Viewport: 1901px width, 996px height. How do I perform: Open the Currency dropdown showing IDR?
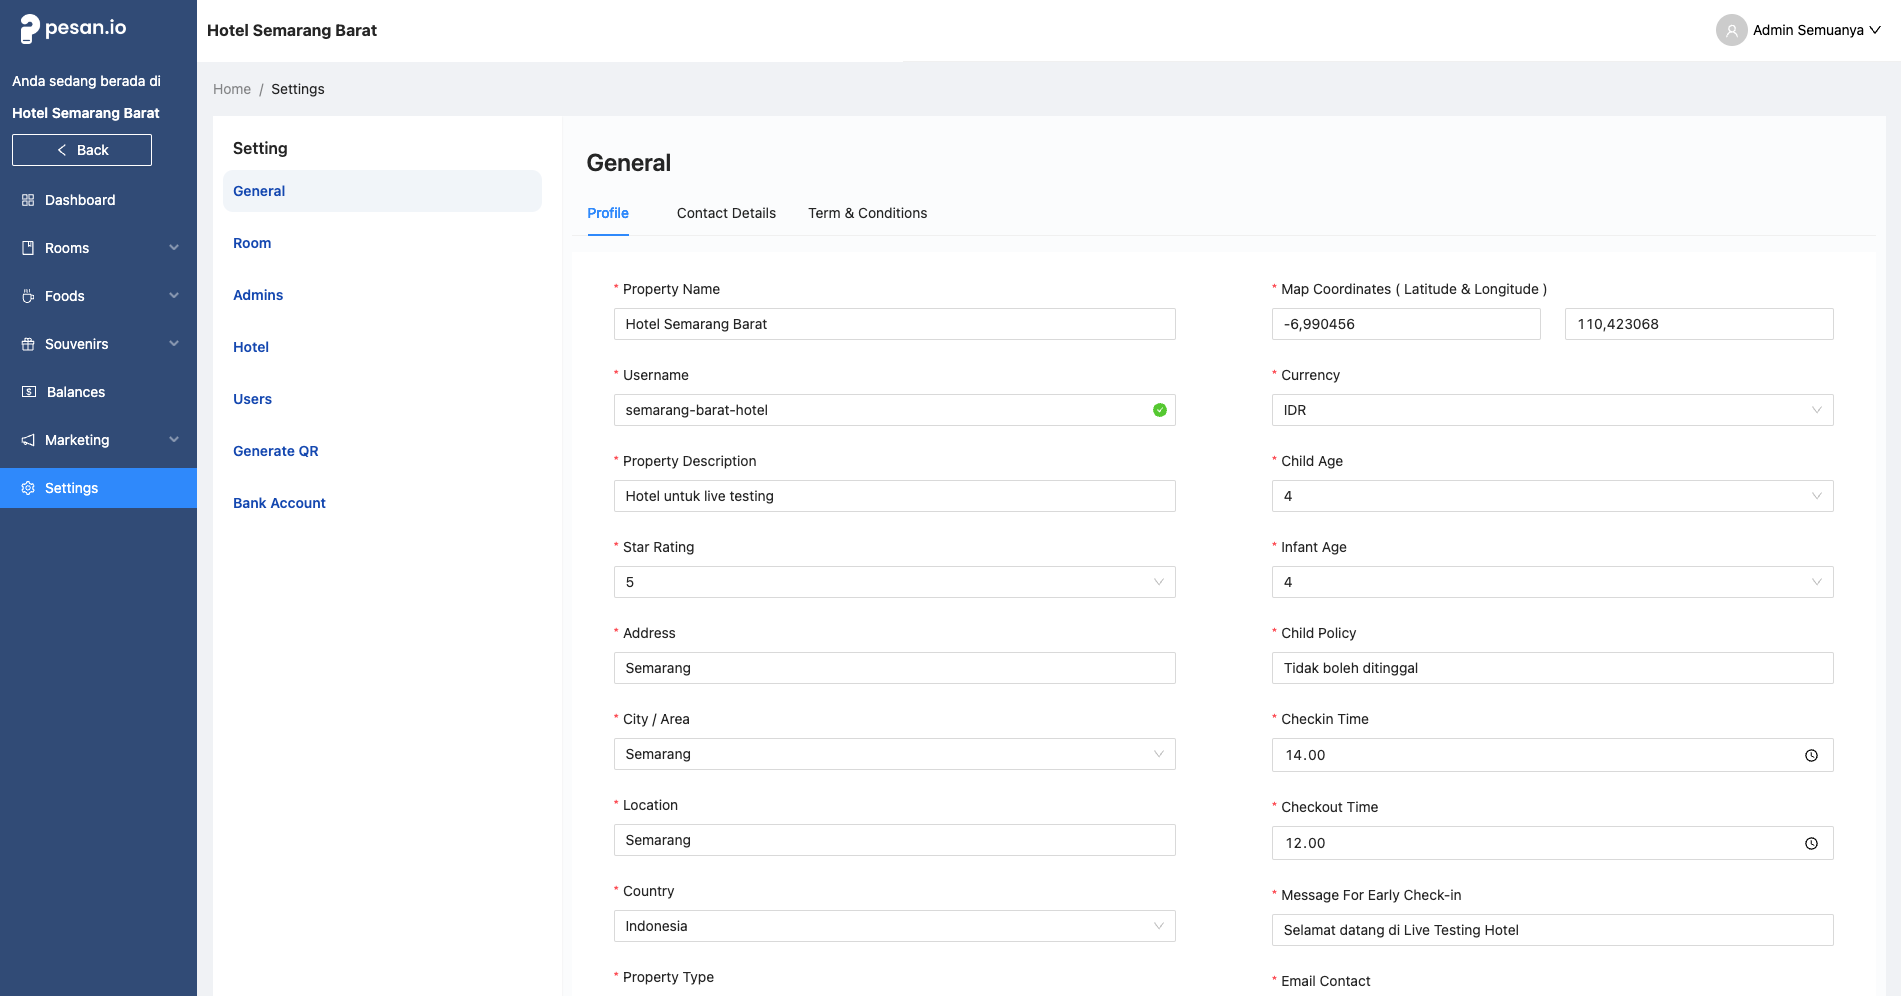click(x=1551, y=410)
